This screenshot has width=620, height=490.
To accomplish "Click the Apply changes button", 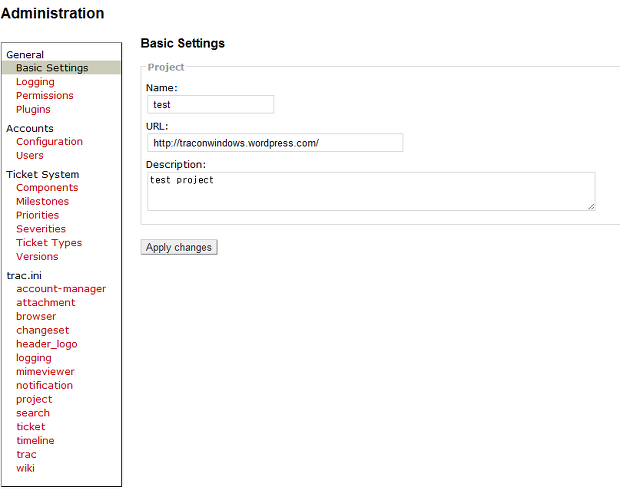I will [179, 247].
